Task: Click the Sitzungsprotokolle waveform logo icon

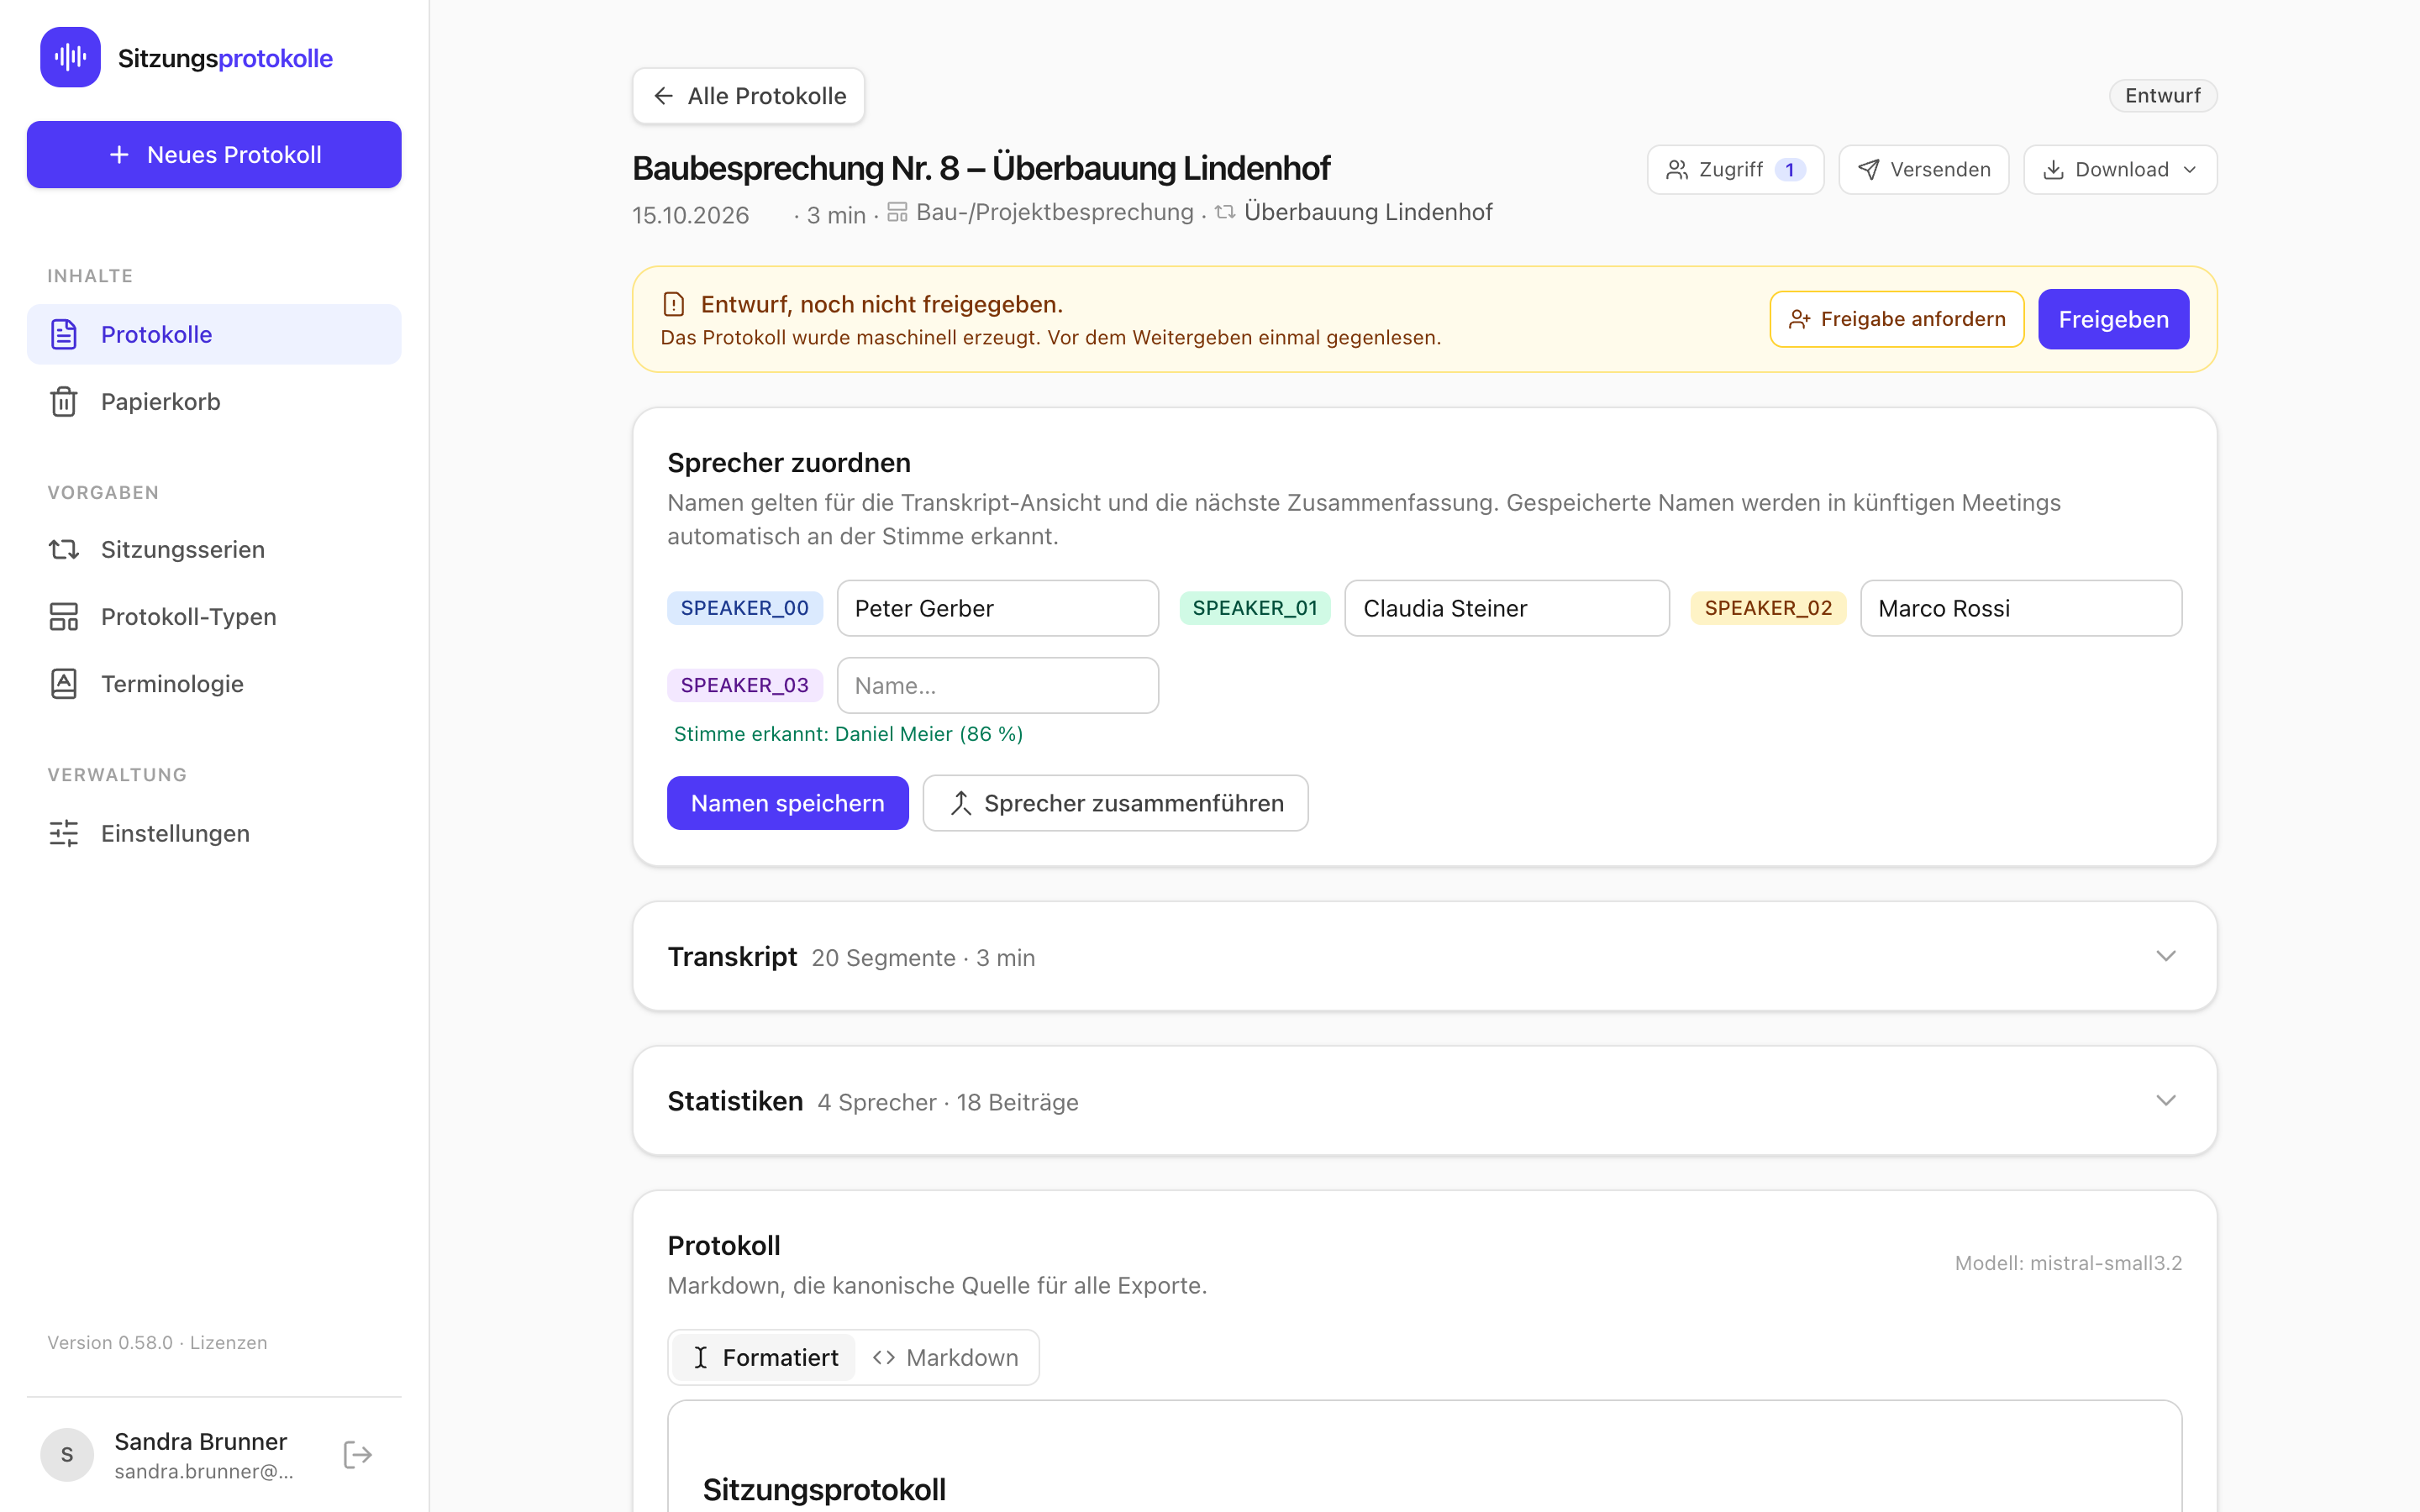Action: (x=70, y=57)
